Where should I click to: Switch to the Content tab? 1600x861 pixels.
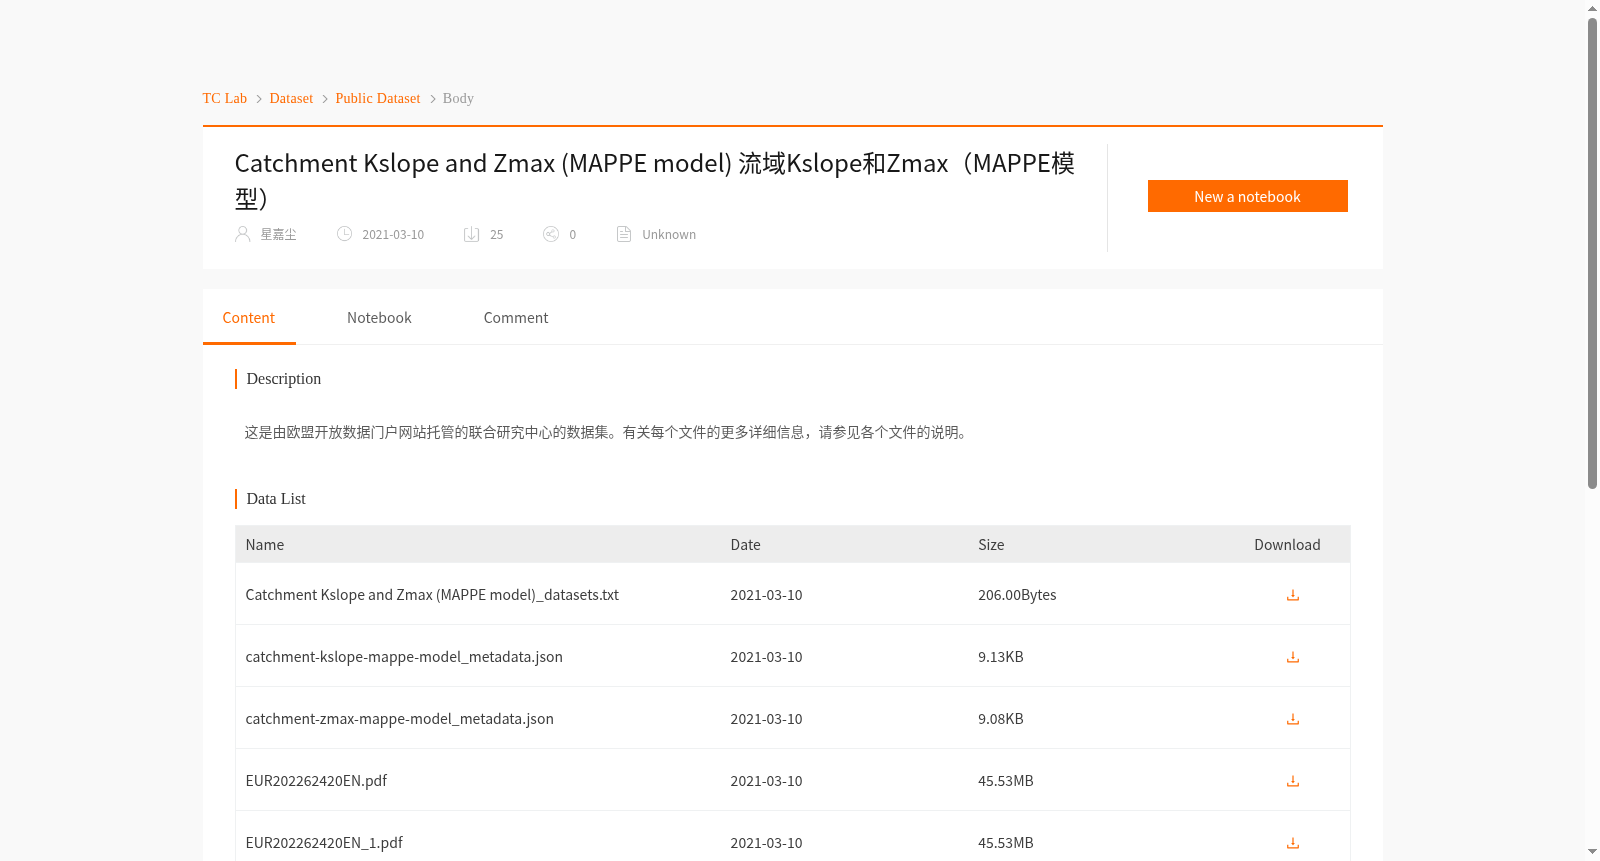coord(249,318)
